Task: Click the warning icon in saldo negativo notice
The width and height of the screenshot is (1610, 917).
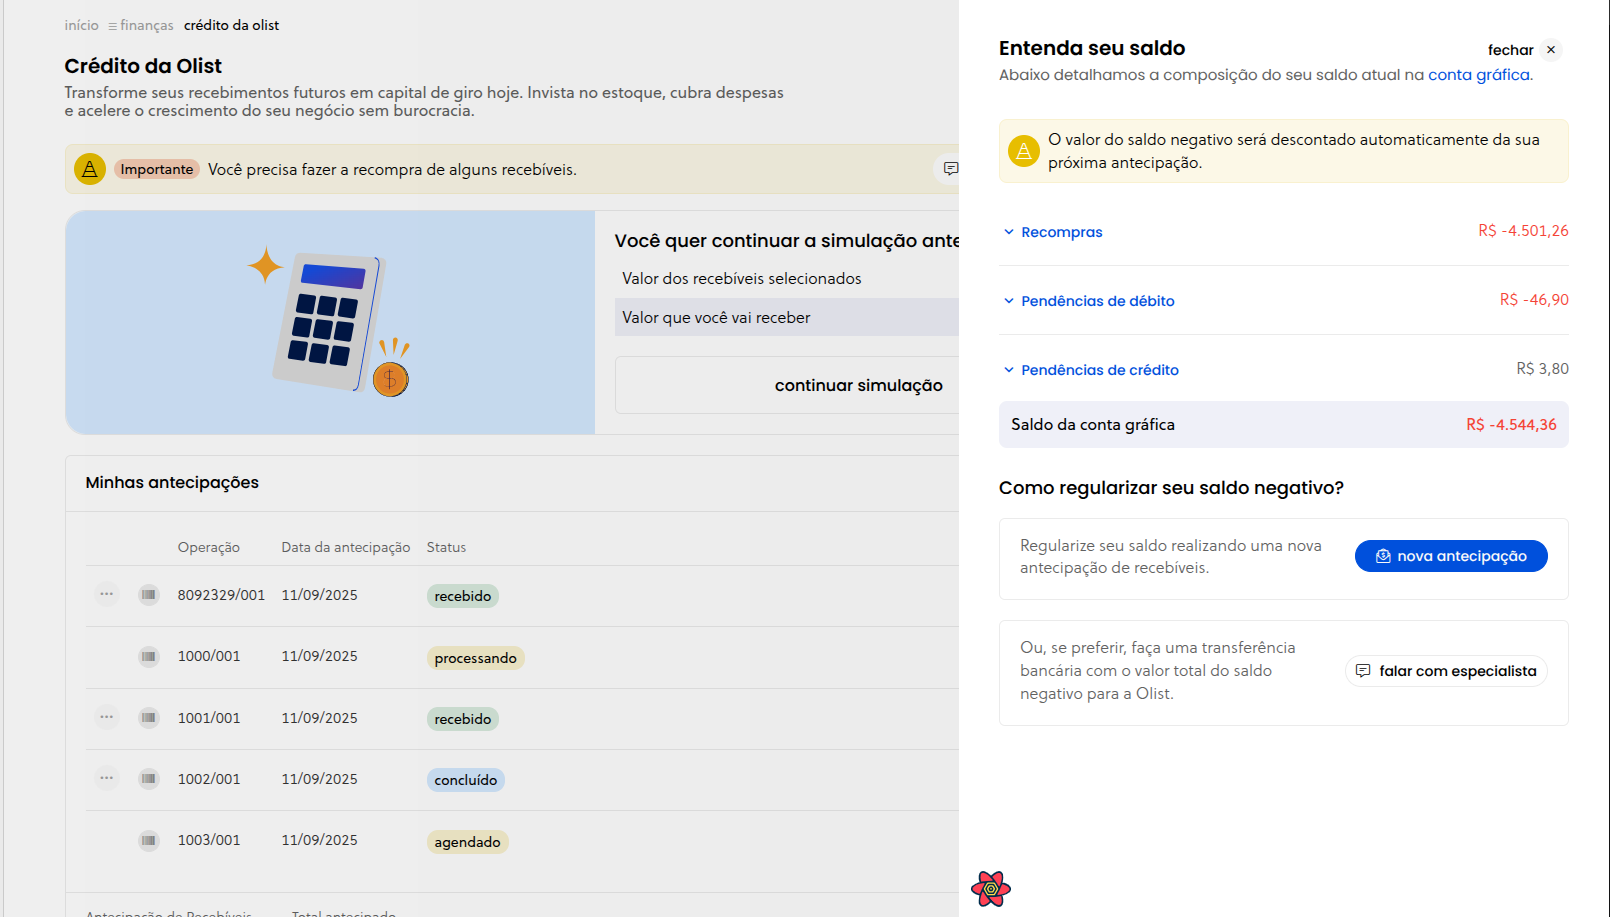Action: tap(1023, 151)
